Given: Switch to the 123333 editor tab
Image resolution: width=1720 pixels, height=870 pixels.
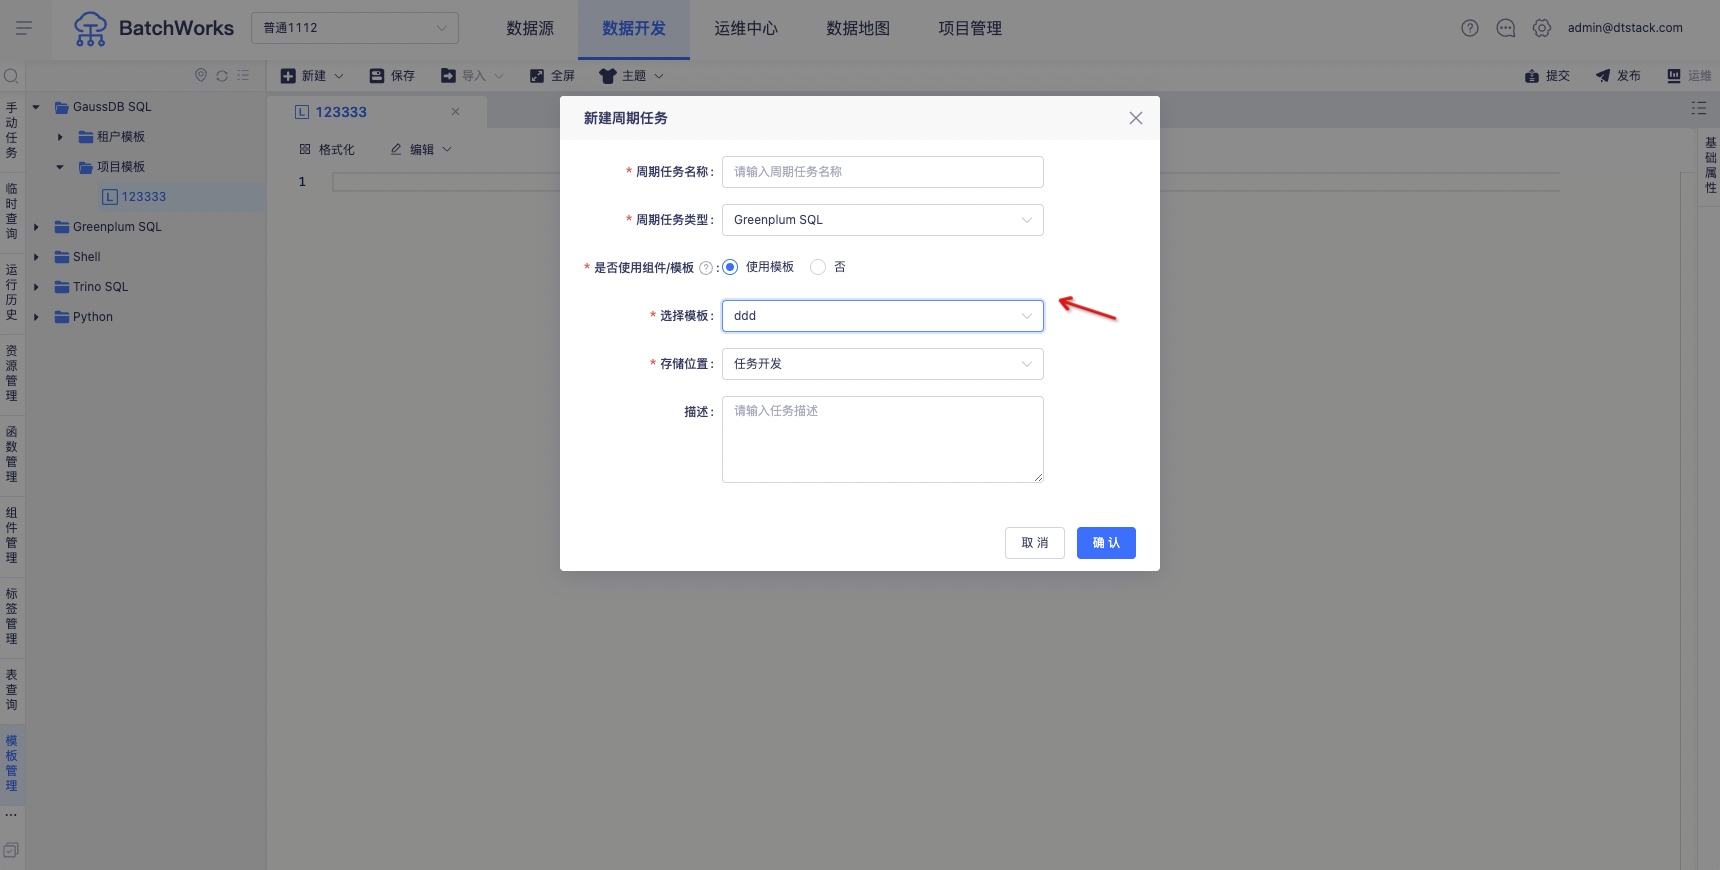Looking at the screenshot, I should (341, 112).
